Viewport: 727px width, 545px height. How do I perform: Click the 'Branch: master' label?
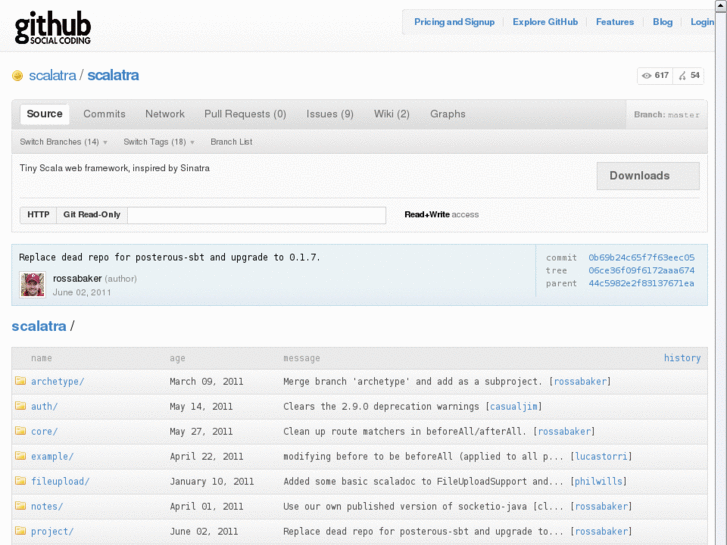(x=667, y=115)
